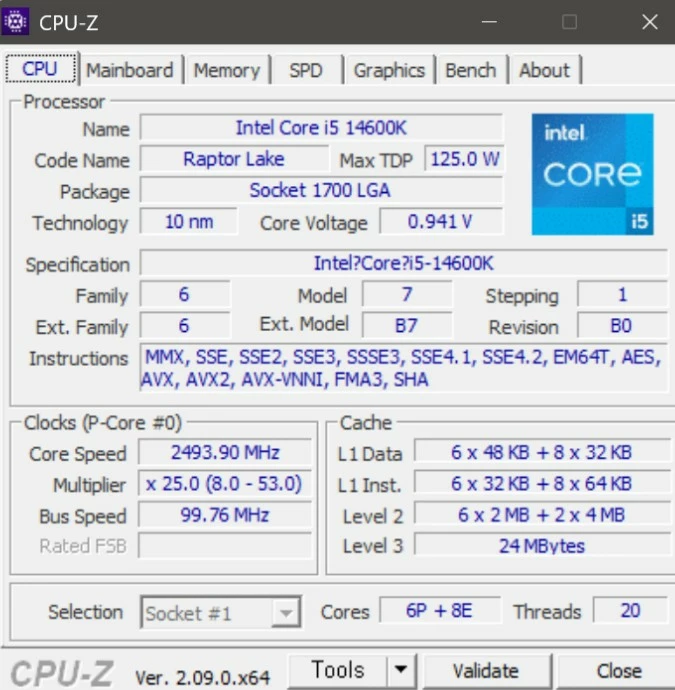
Task: Click the Stepping value 1
Action: 621,294
